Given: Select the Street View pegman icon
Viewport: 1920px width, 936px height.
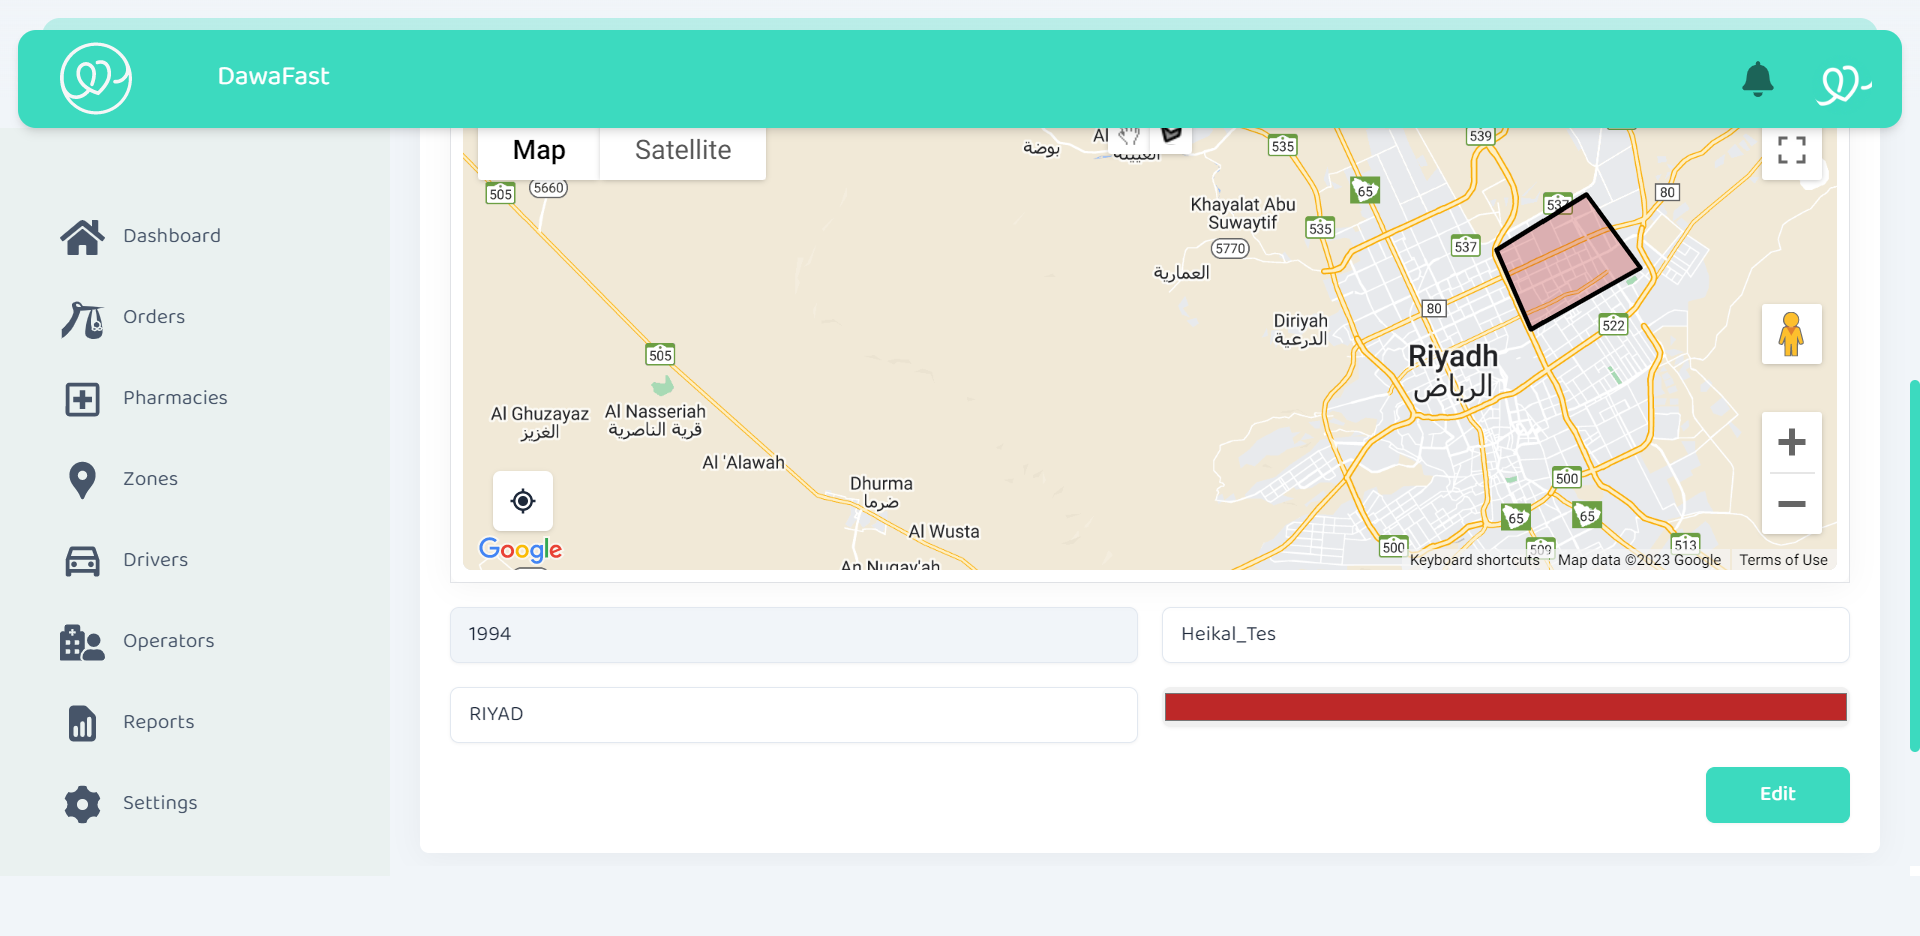Looking at the screenshot, I should tap(1791, 334).
